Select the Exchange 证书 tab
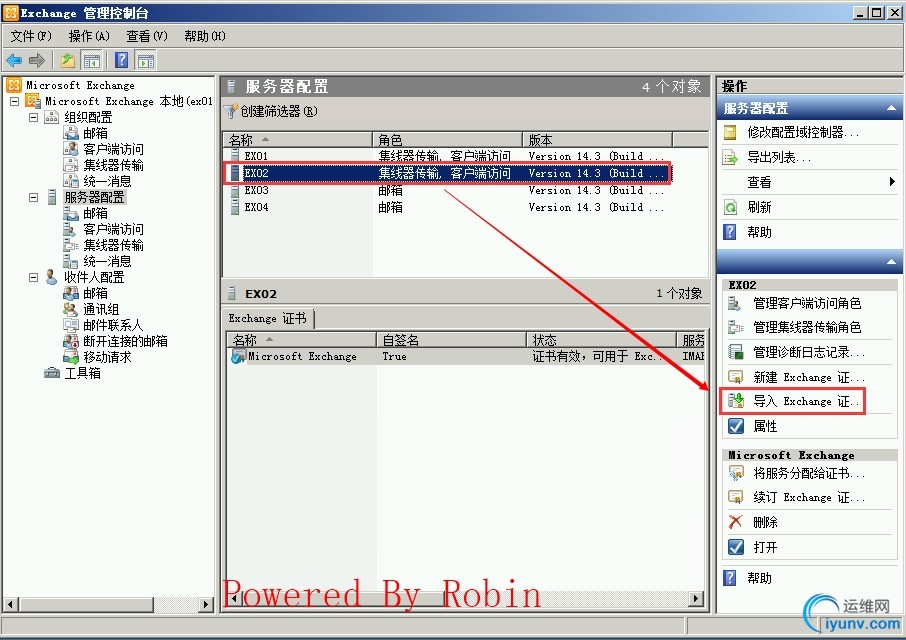 pos(268,318)
